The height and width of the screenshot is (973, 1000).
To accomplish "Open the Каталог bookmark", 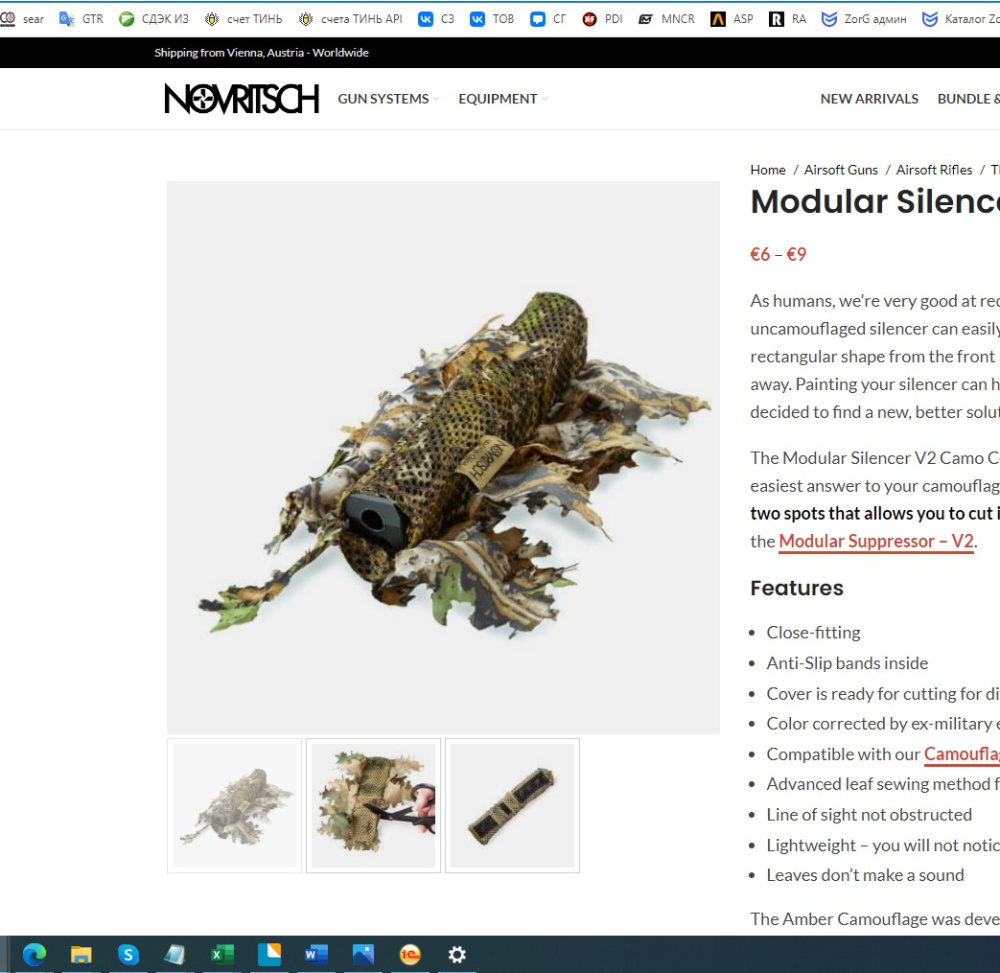I will click(960, 19).
